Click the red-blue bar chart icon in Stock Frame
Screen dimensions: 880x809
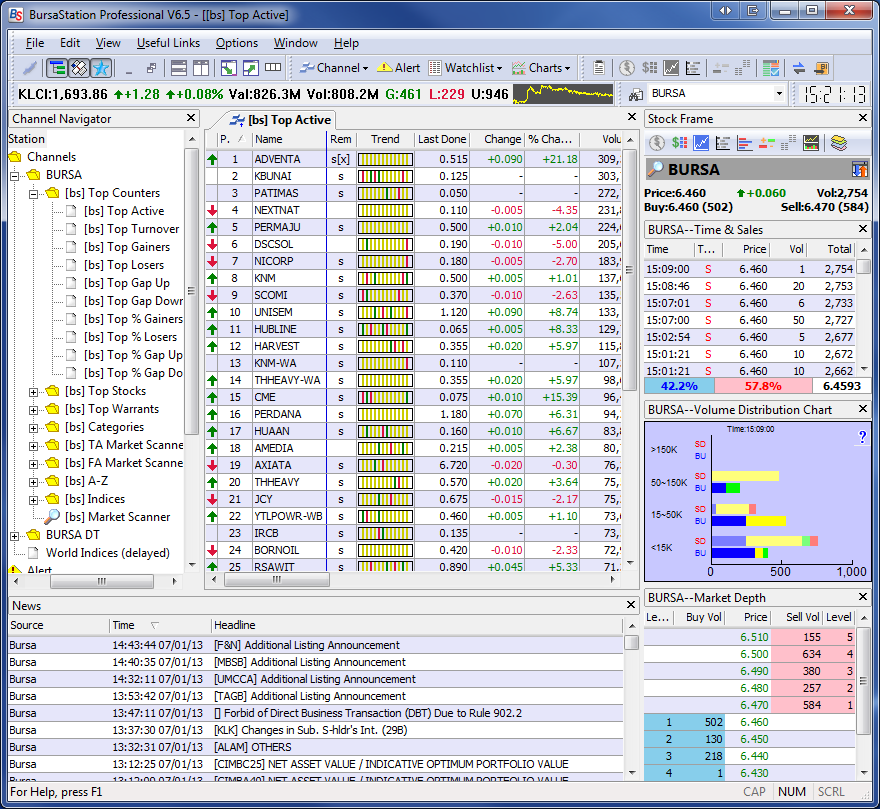[745, 143]
